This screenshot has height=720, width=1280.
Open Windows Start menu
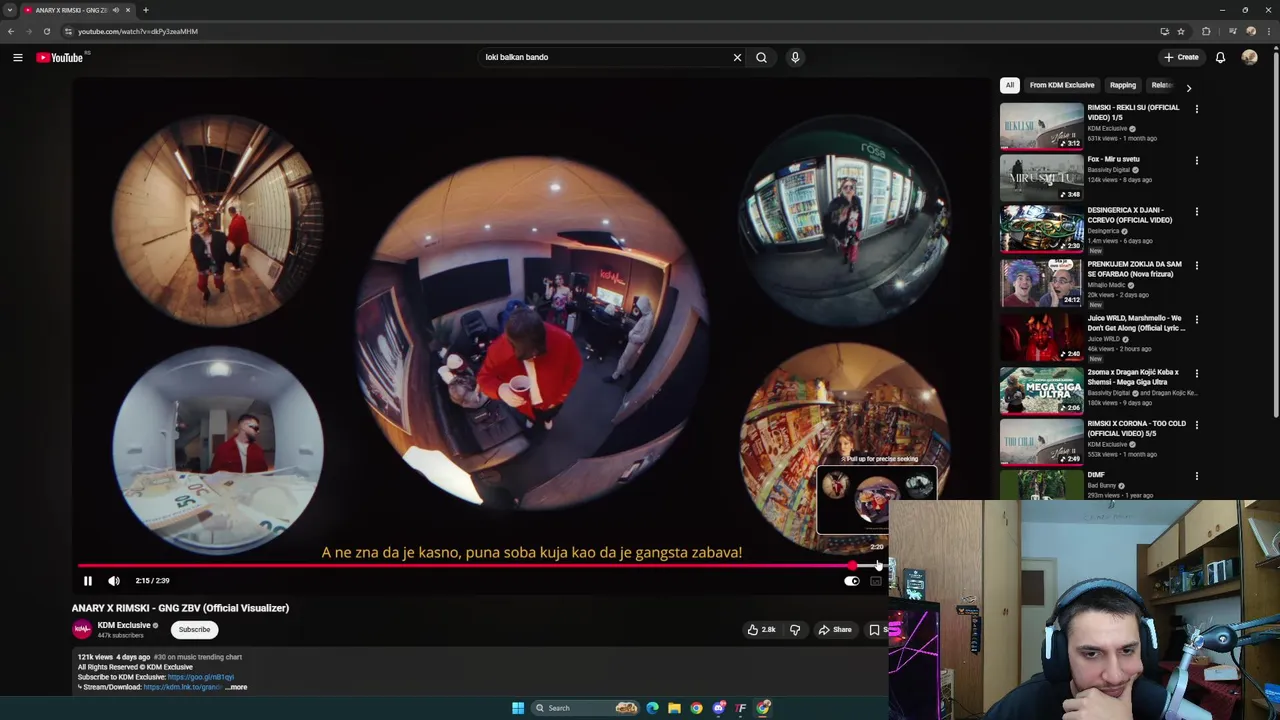pyautogui.click(x=518, y=708)
